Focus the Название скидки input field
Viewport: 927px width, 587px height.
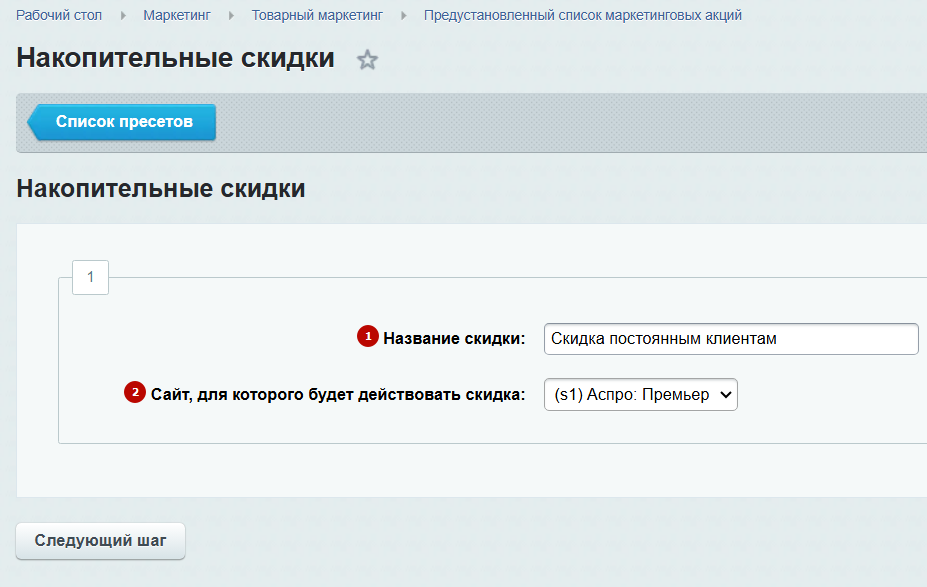[731, 339]
